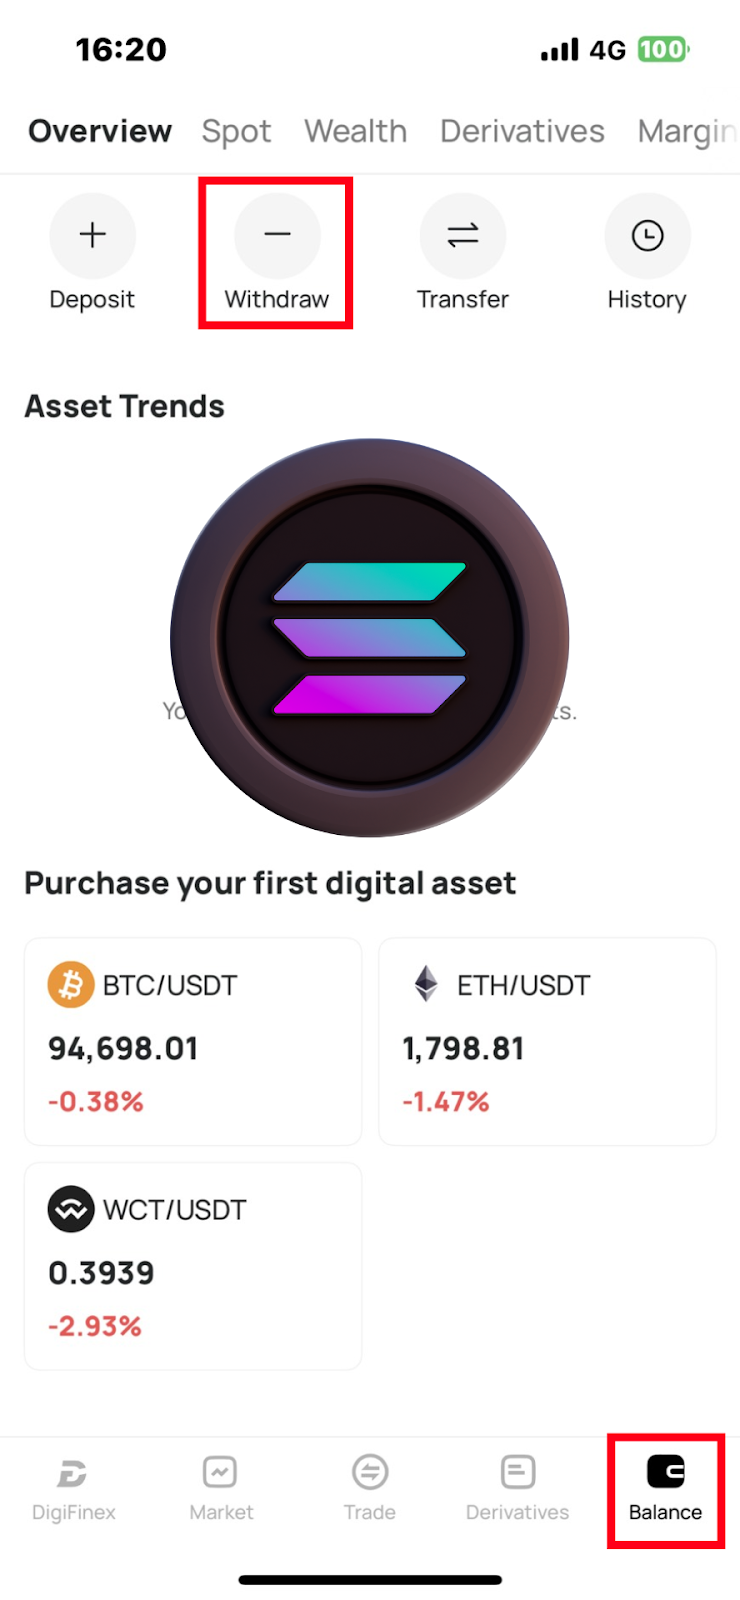Screen dimensions: 740x1600
Task: Switch to the Spot tab
Action: [236, 131]
